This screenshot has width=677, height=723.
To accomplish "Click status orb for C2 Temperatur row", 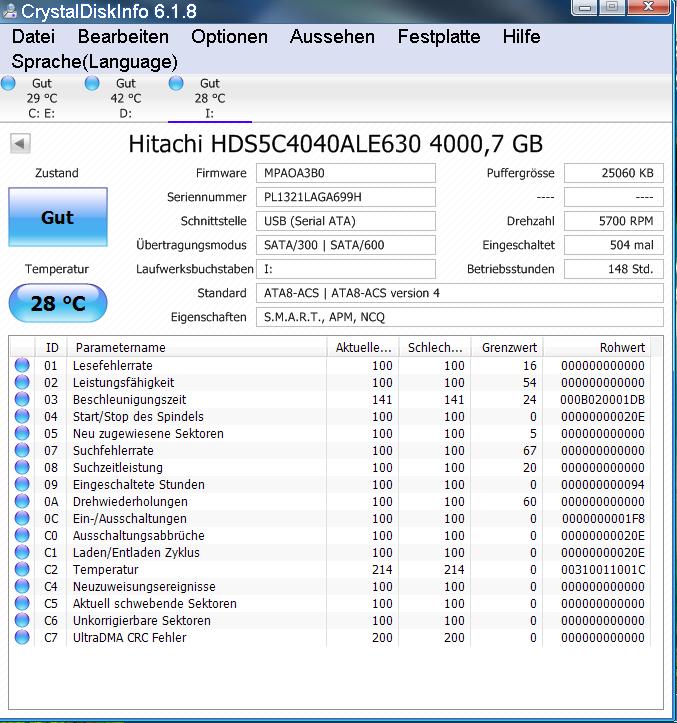I will coord(22,569).
